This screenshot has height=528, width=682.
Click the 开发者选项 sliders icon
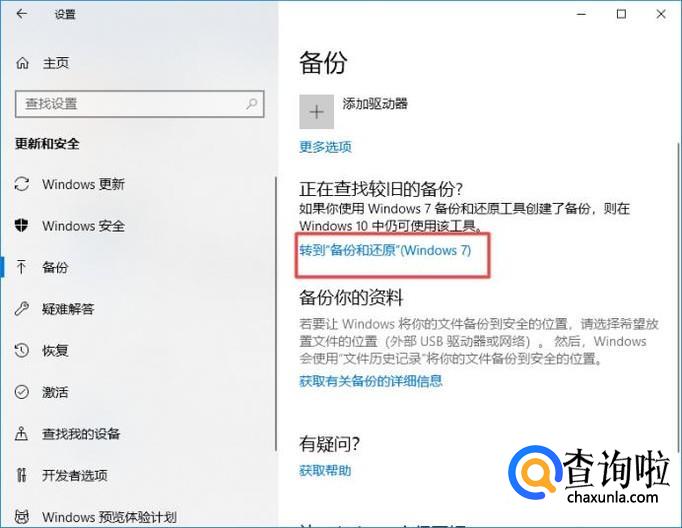tap(21, 475)
